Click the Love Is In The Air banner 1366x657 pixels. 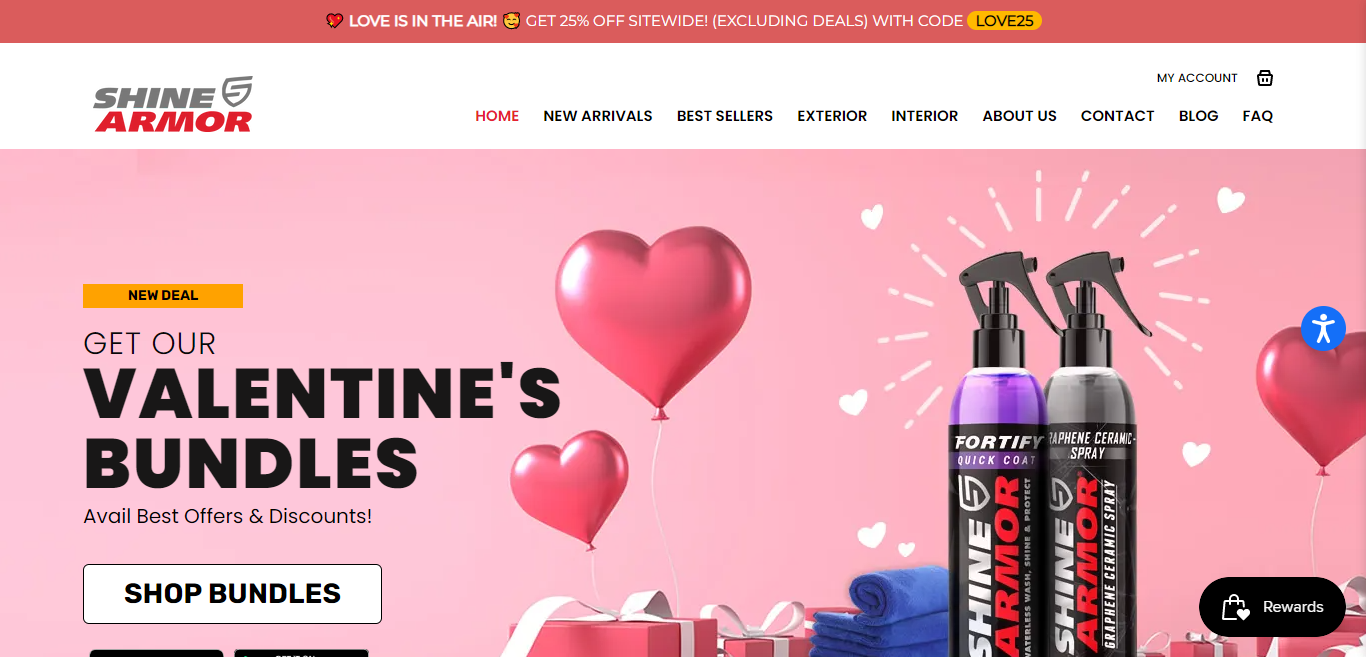tap(683, 21)
